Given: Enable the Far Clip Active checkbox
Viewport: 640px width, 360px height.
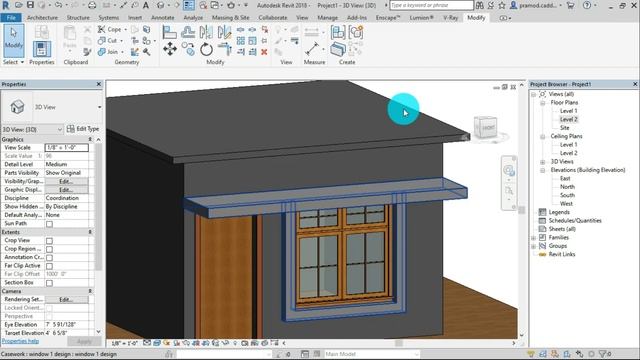Looking at the screenshot, I should point(49,266).
